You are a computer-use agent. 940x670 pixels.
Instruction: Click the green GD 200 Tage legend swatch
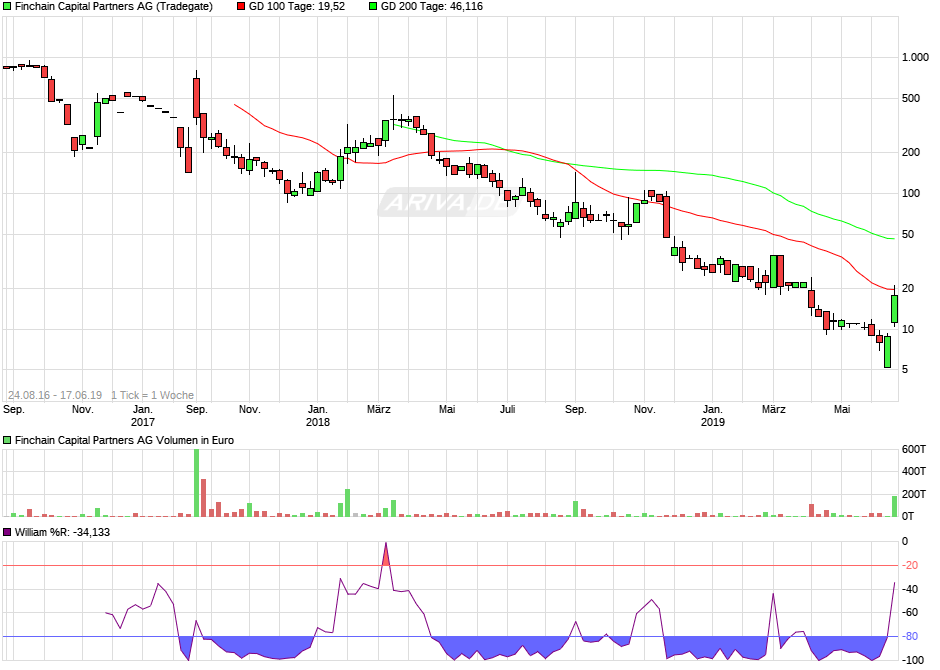coord(373,7)
